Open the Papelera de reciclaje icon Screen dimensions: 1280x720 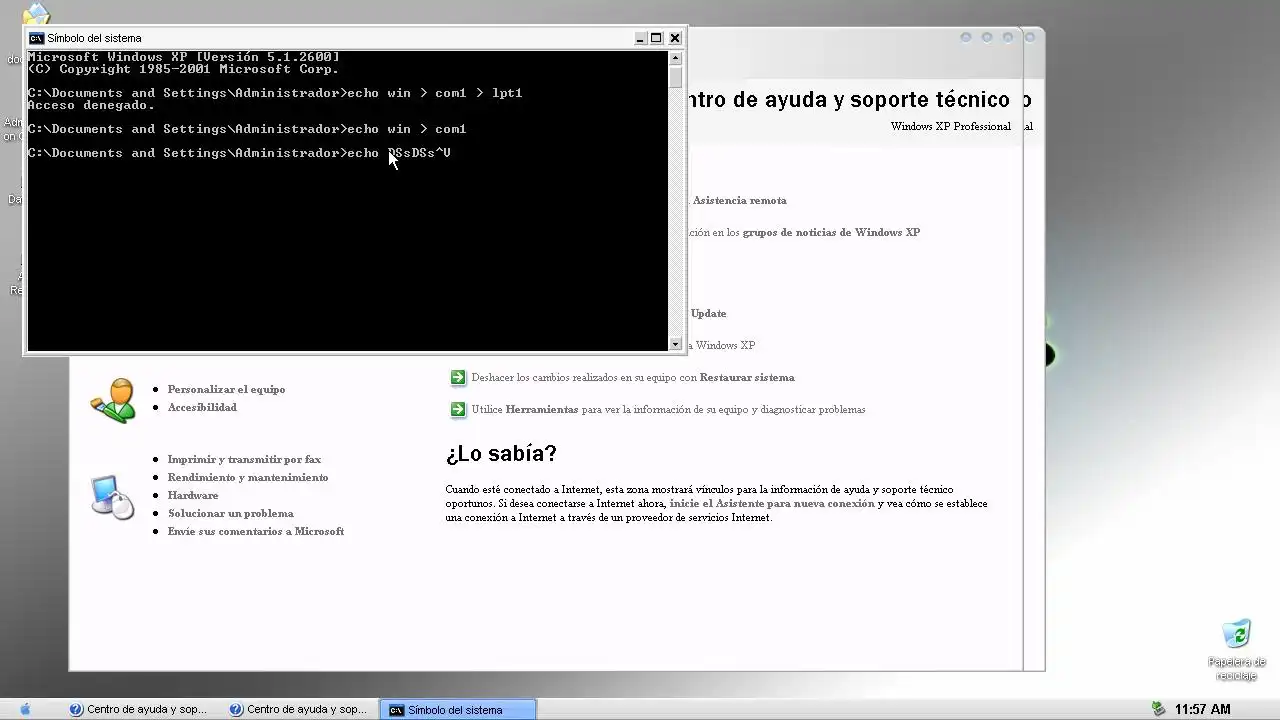click(1237, 650)
